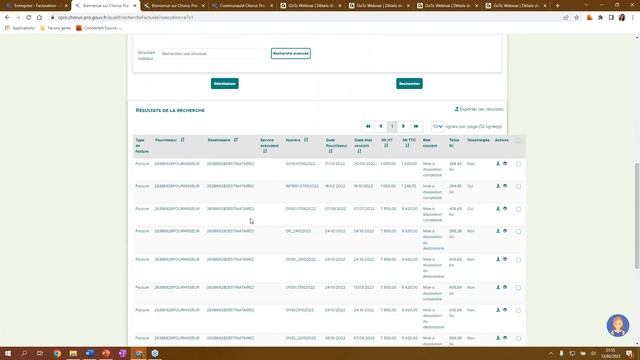The width and height of the screenshot is (640, 360).
Task: Bookmark this page with star icon
Action: (576, 18)
